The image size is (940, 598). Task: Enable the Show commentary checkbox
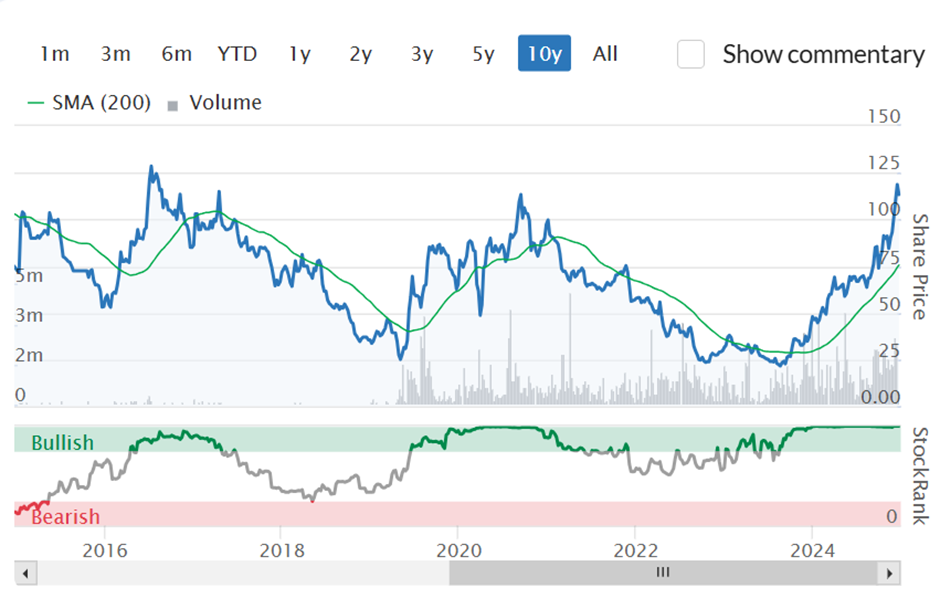click(x=691, y=55)
